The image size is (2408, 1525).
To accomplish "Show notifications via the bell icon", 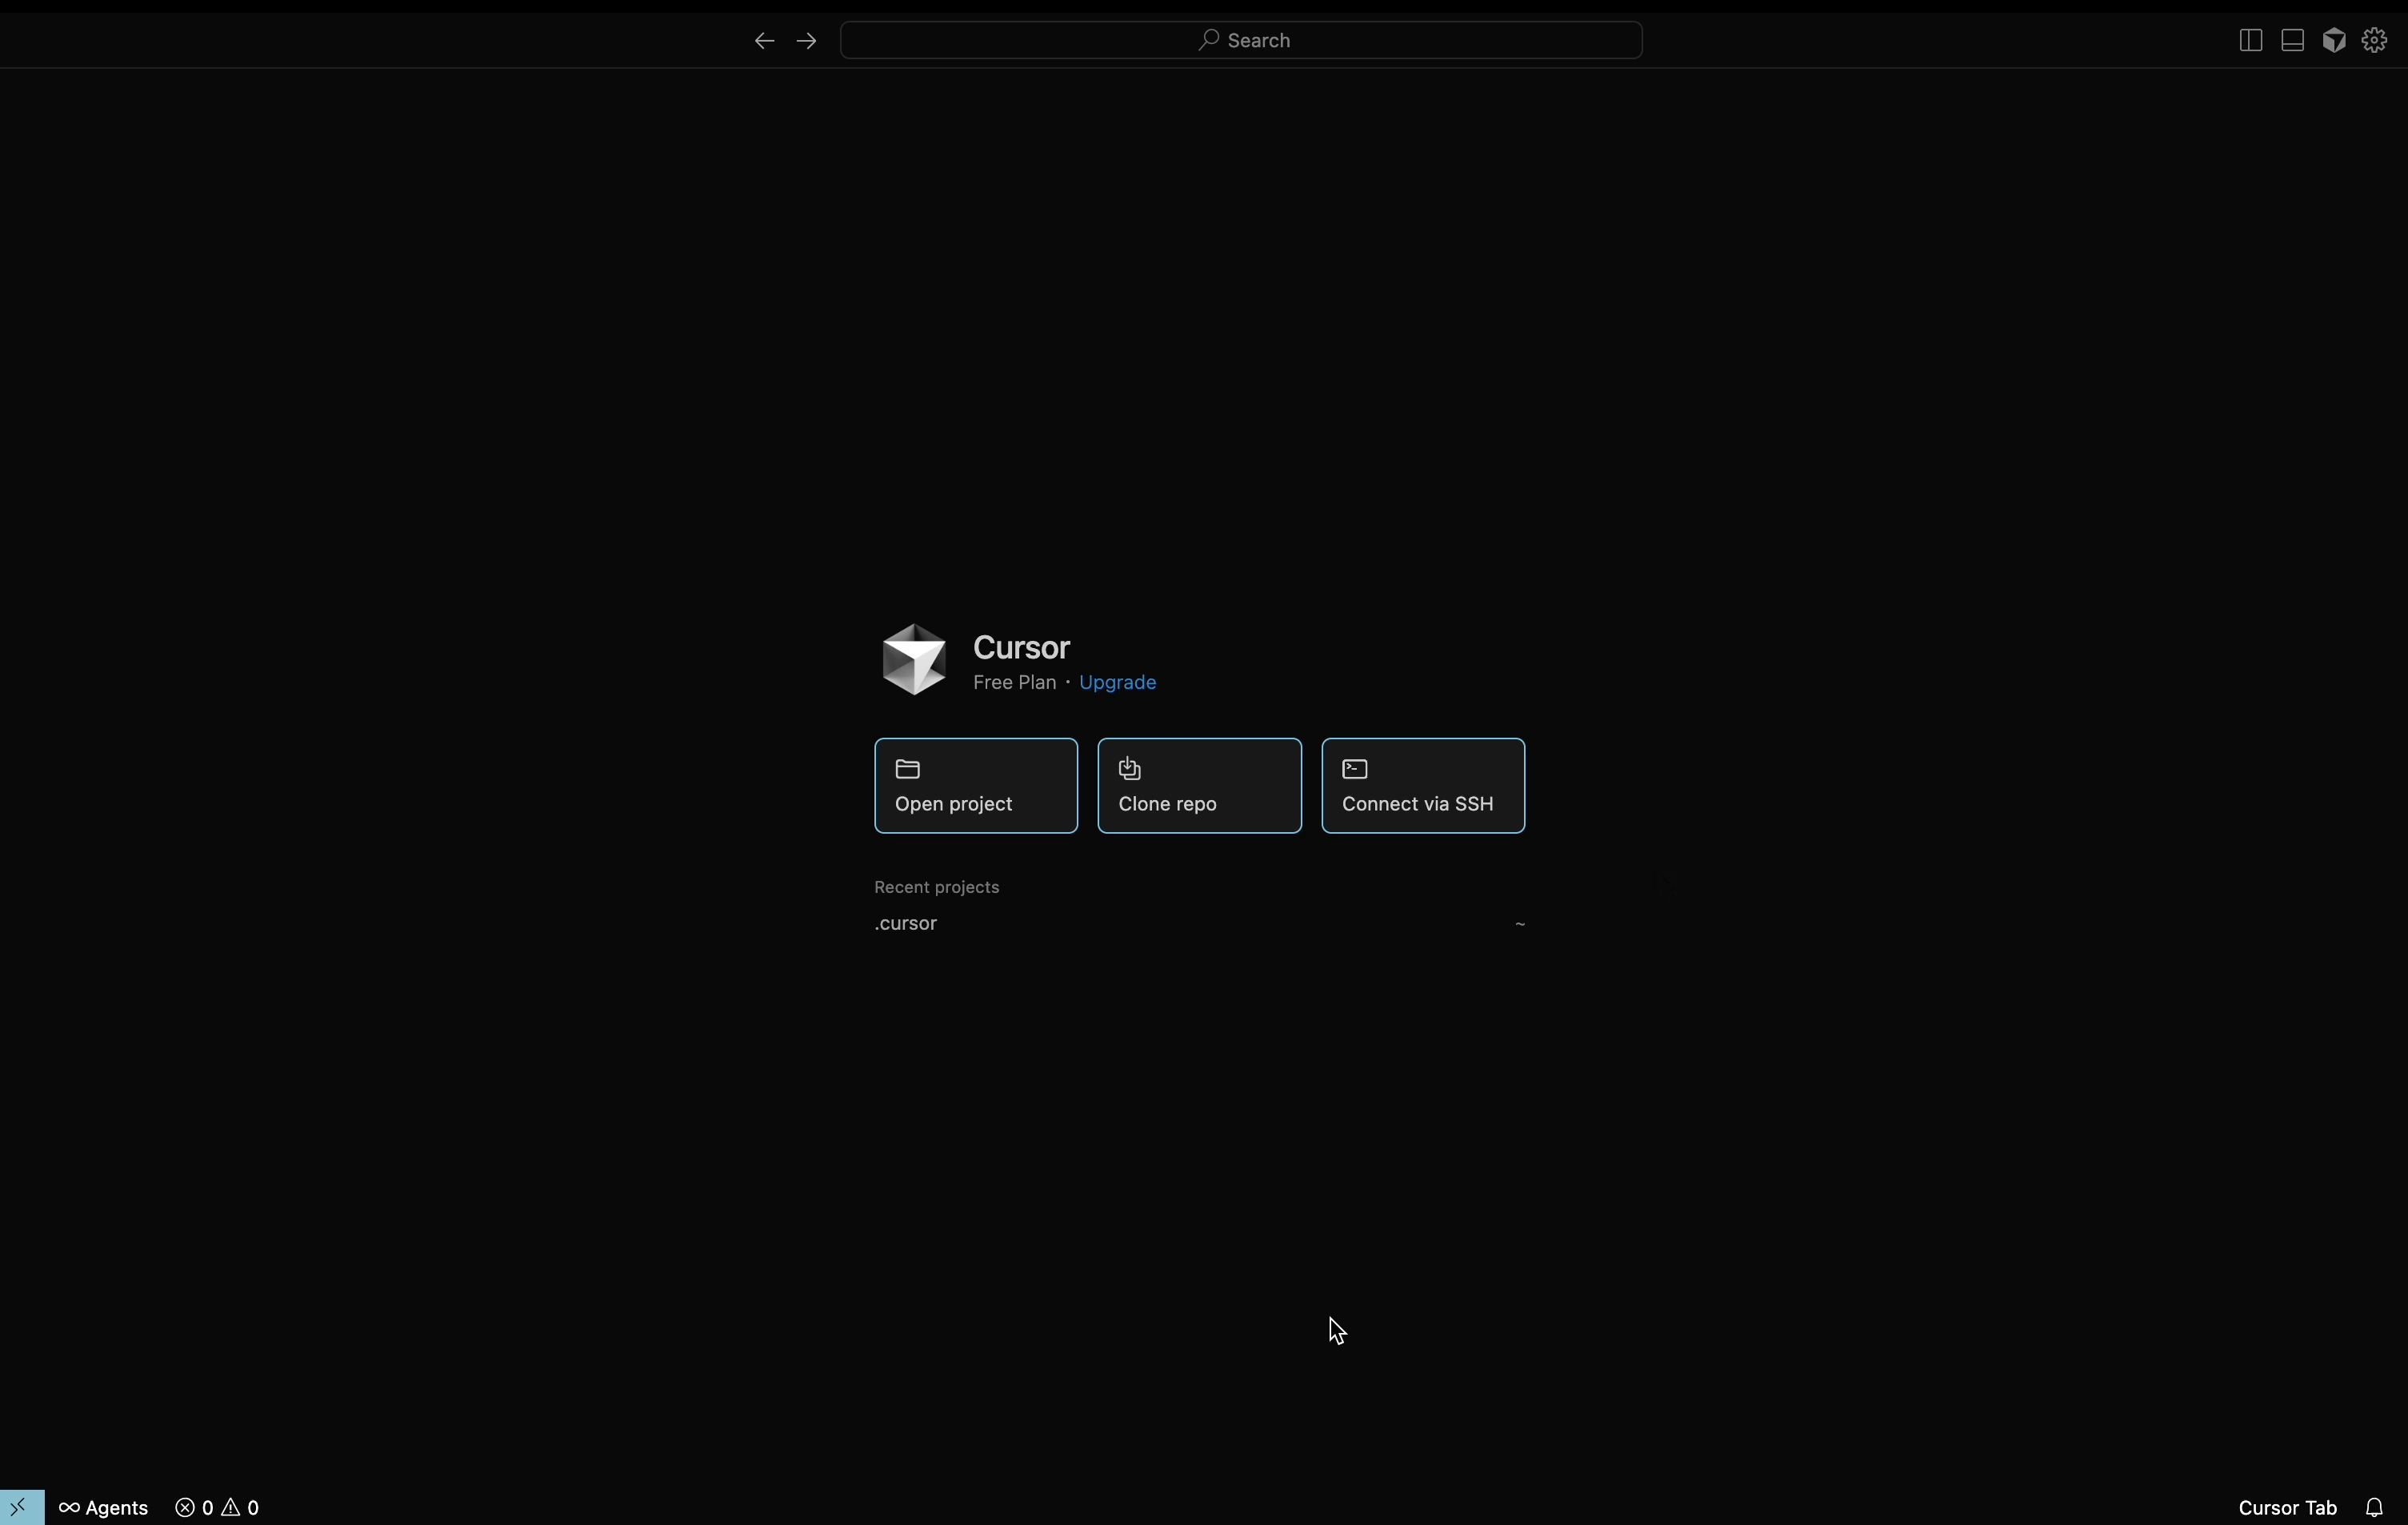I will (x=2374, y=1507).
